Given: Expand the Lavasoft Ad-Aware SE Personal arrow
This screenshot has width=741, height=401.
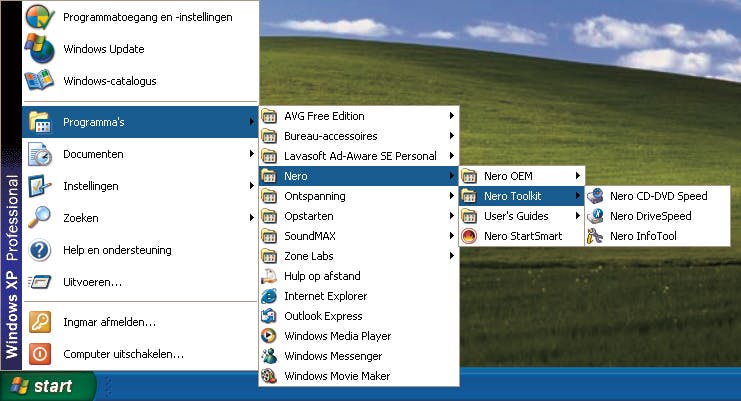Looking at the screenshot, I should [452, 155].
